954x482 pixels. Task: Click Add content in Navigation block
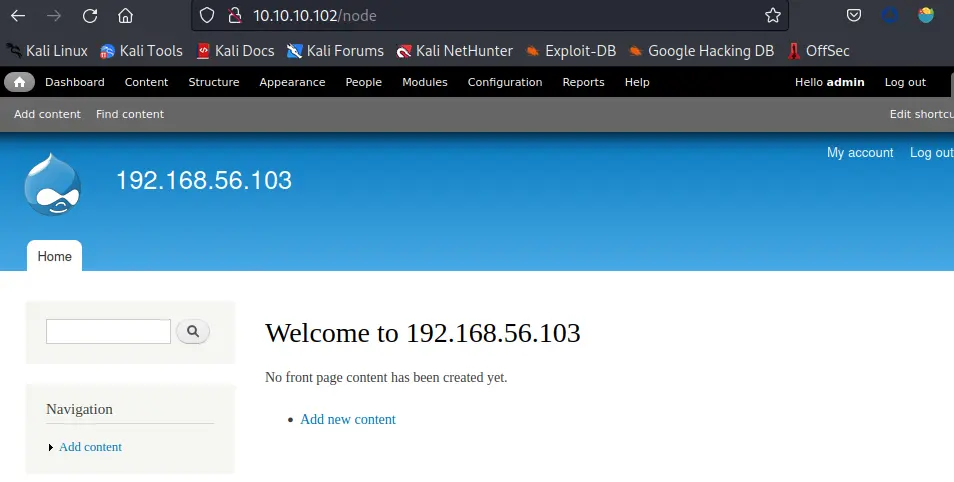90,447
